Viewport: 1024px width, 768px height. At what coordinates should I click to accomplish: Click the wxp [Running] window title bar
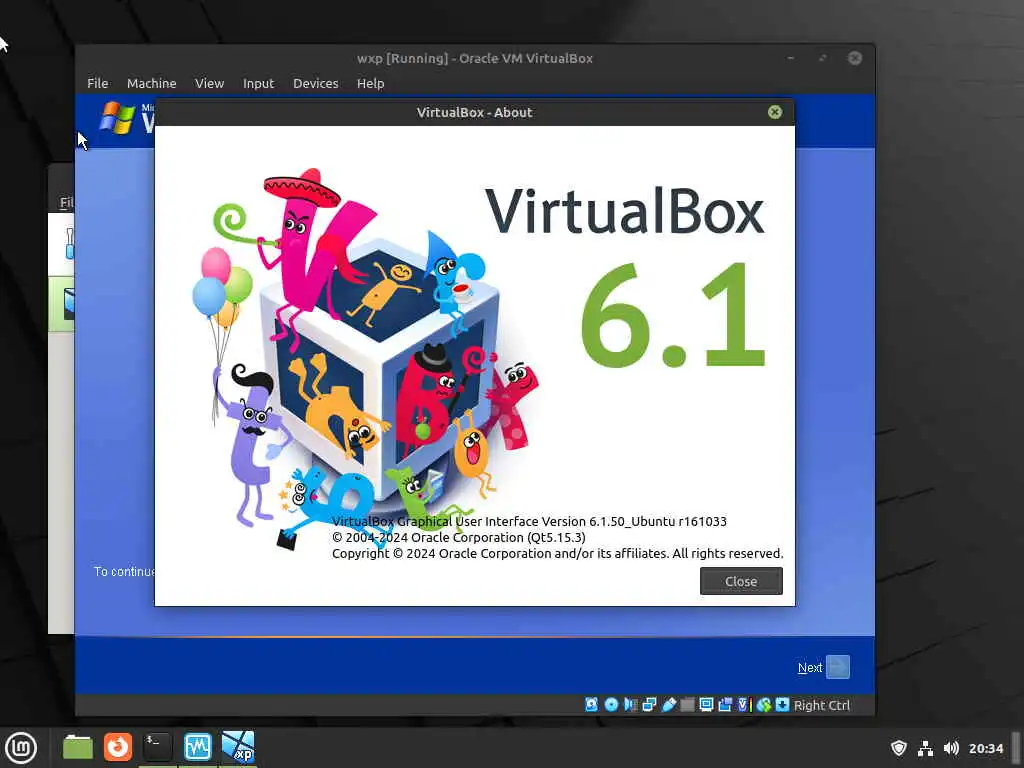point(475,58)
